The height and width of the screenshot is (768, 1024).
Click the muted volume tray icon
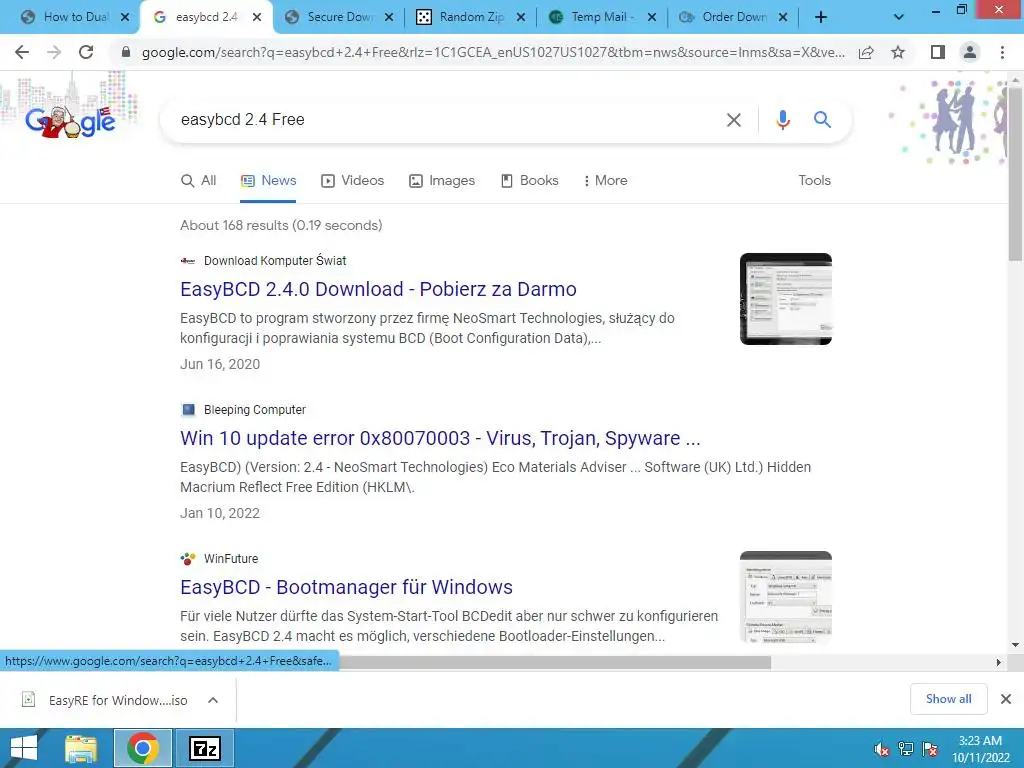tap(882, 749)
